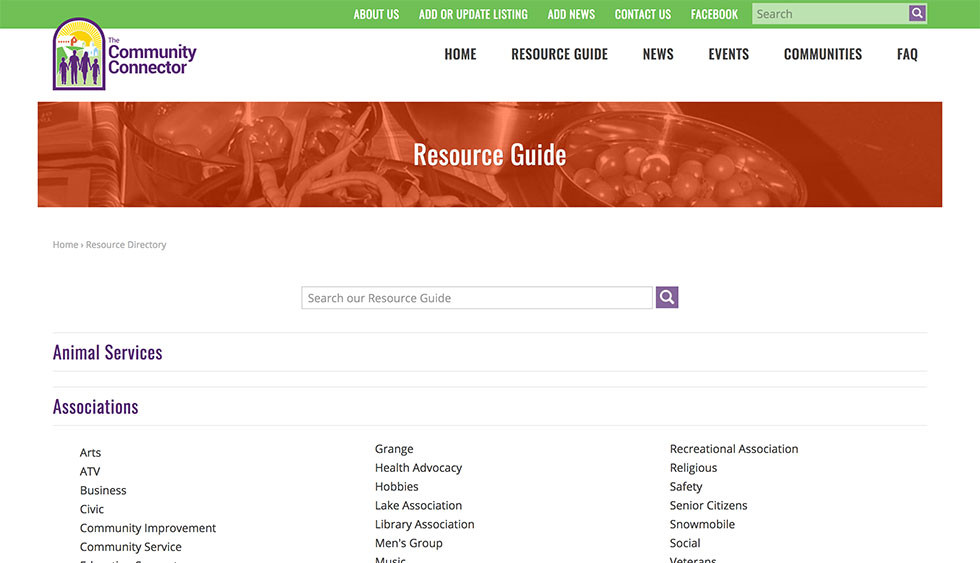Click Home breadcrumb link
The image size is (980, 563).
coord(65,245)
